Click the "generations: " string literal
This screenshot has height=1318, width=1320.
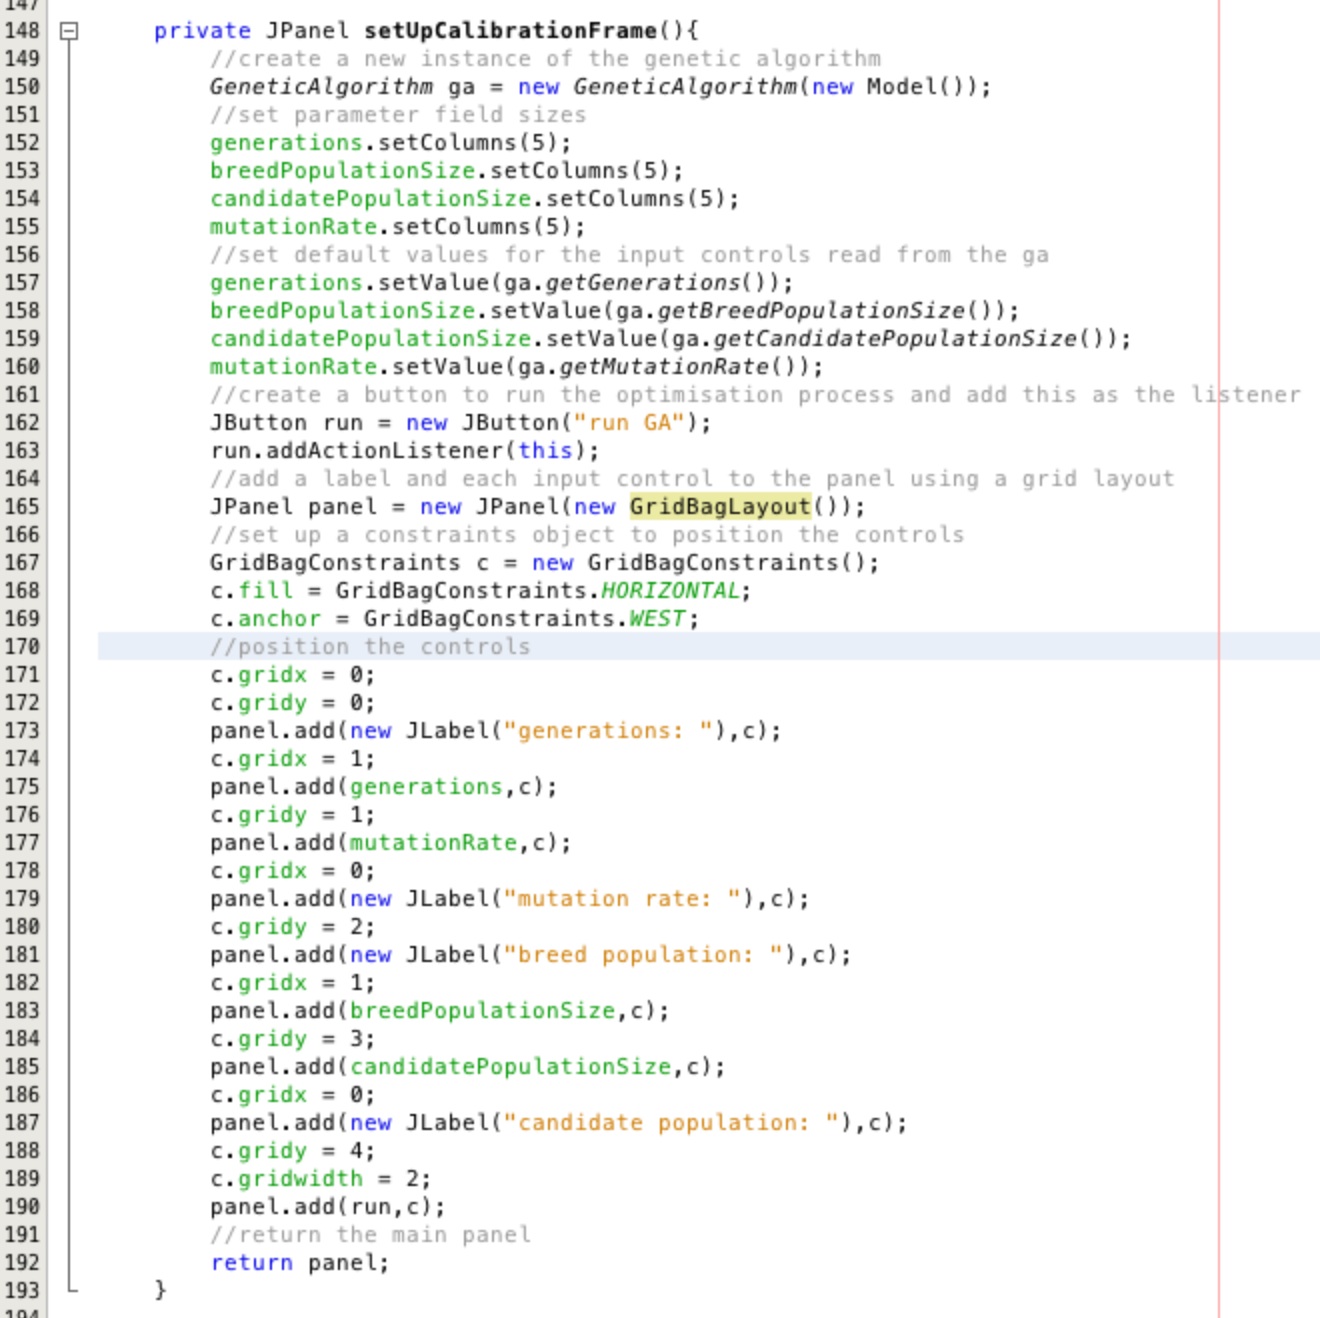point(608,731)
